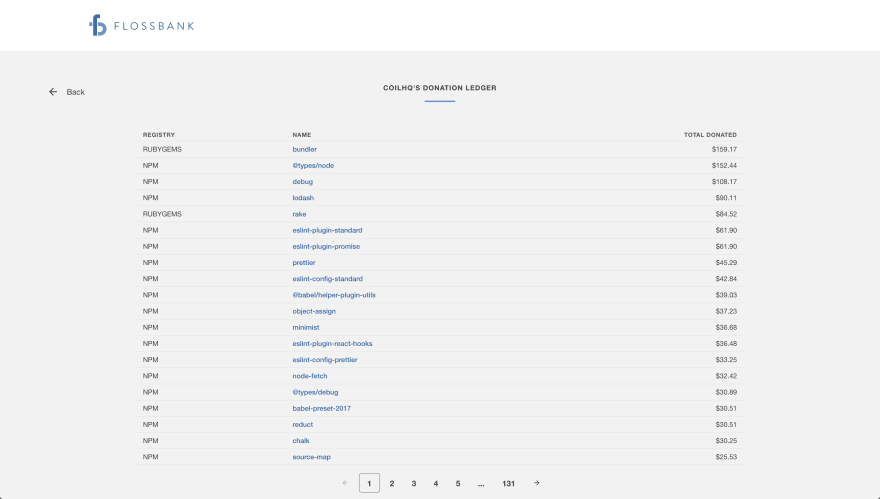
Task: Open eslint-plugin-standard link
Action: 327,230
